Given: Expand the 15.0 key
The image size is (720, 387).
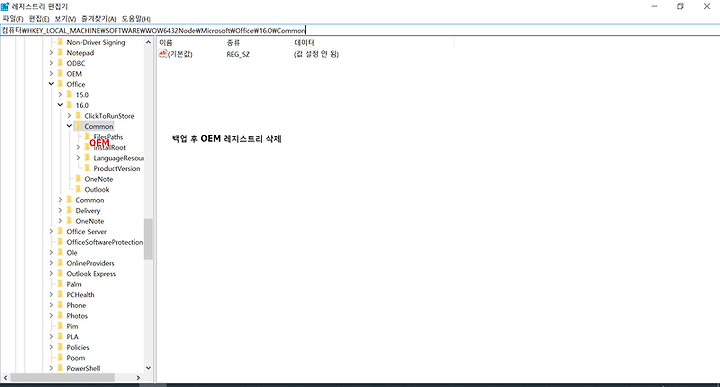Looking at the screenshot, I should 60,95.
